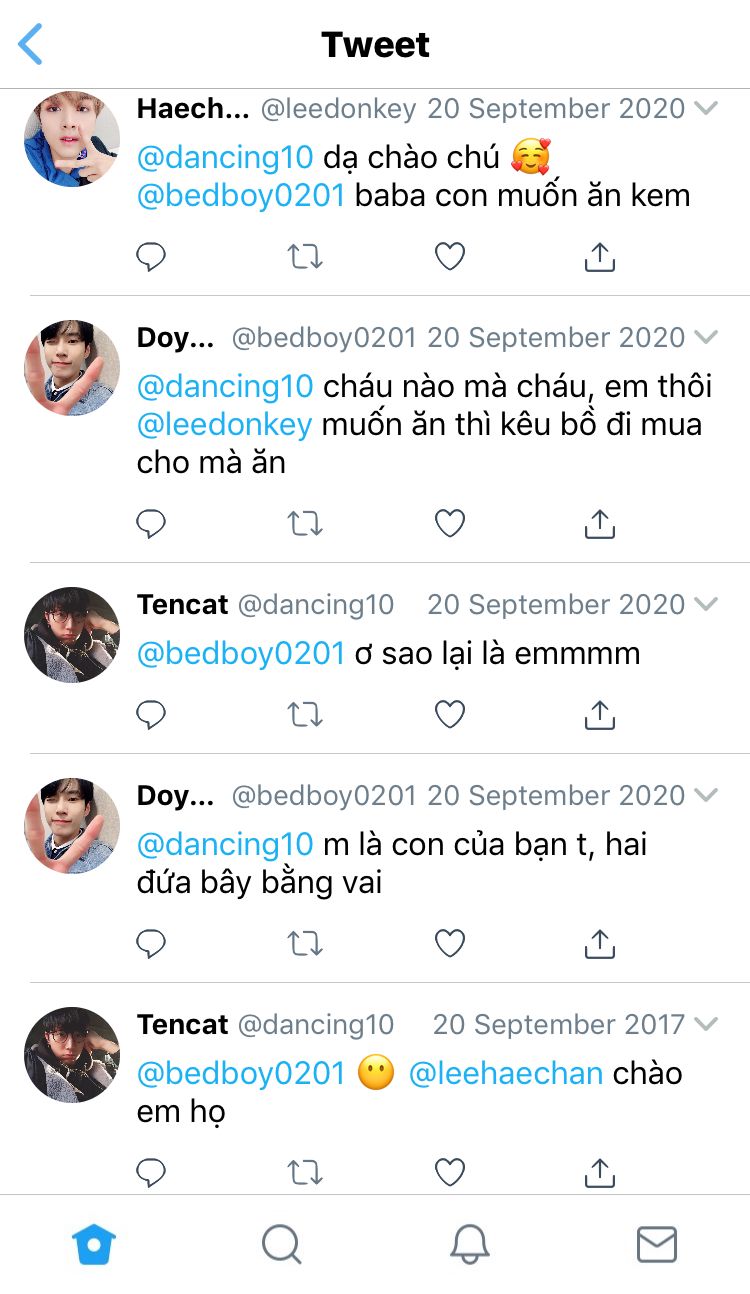Screen dimensions: 750x1294
Task: Tap the back arrow in the header
Action: (x=31, y=45)
